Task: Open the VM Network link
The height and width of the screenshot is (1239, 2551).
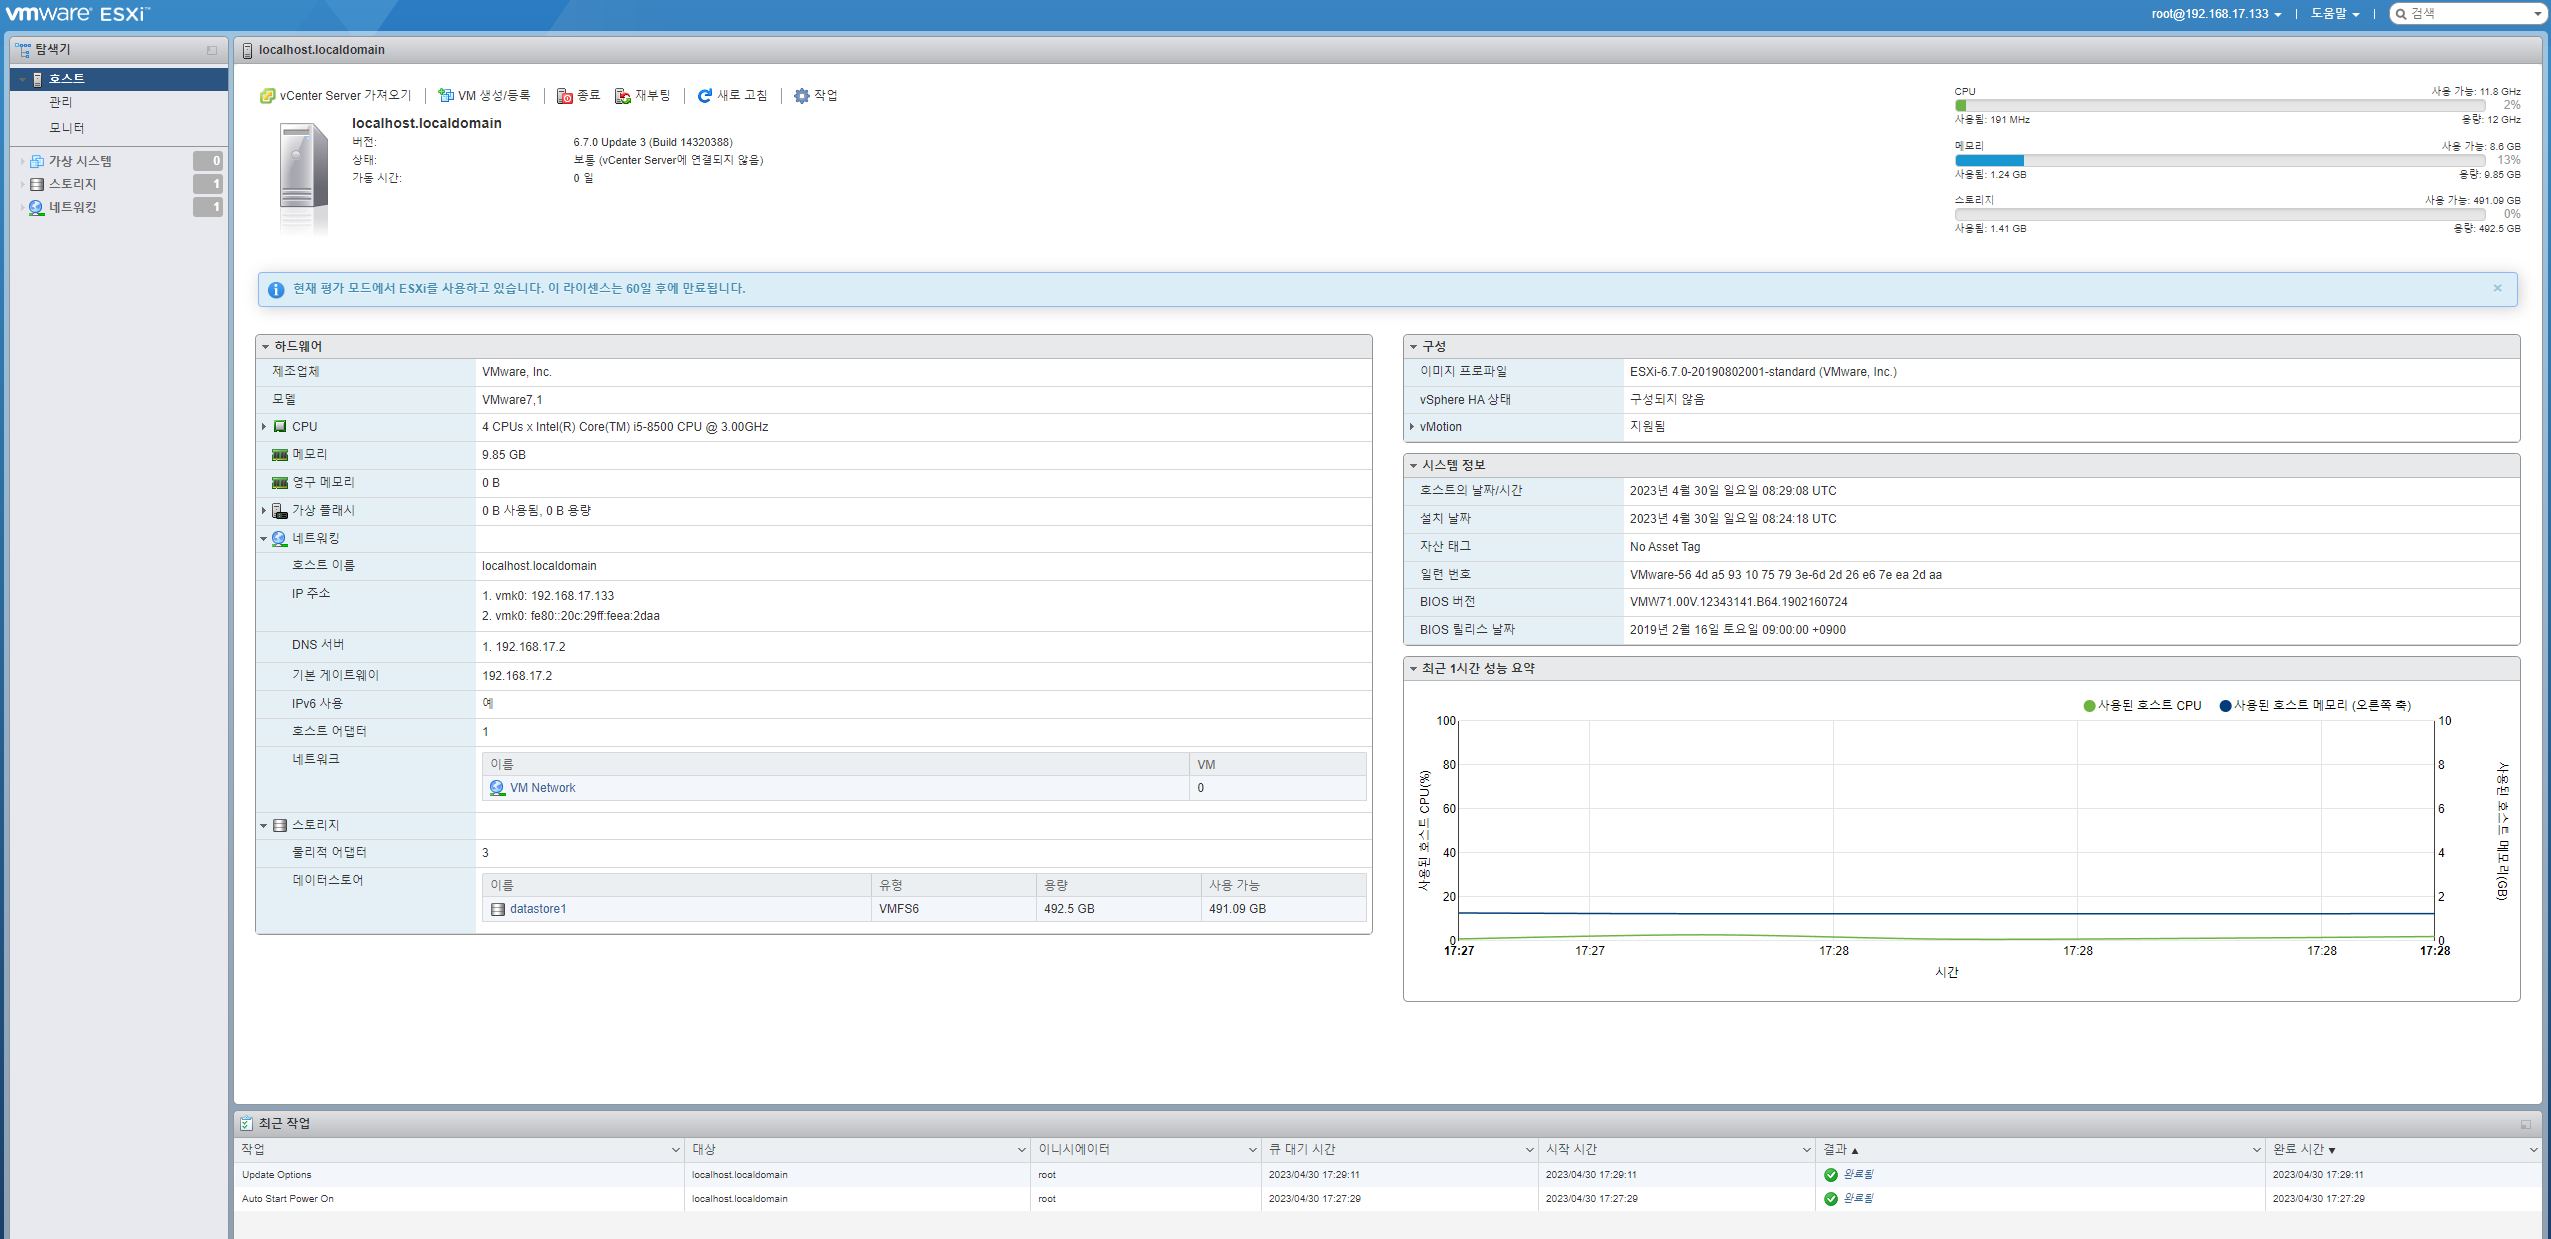Action: click(x=542, y=788)
